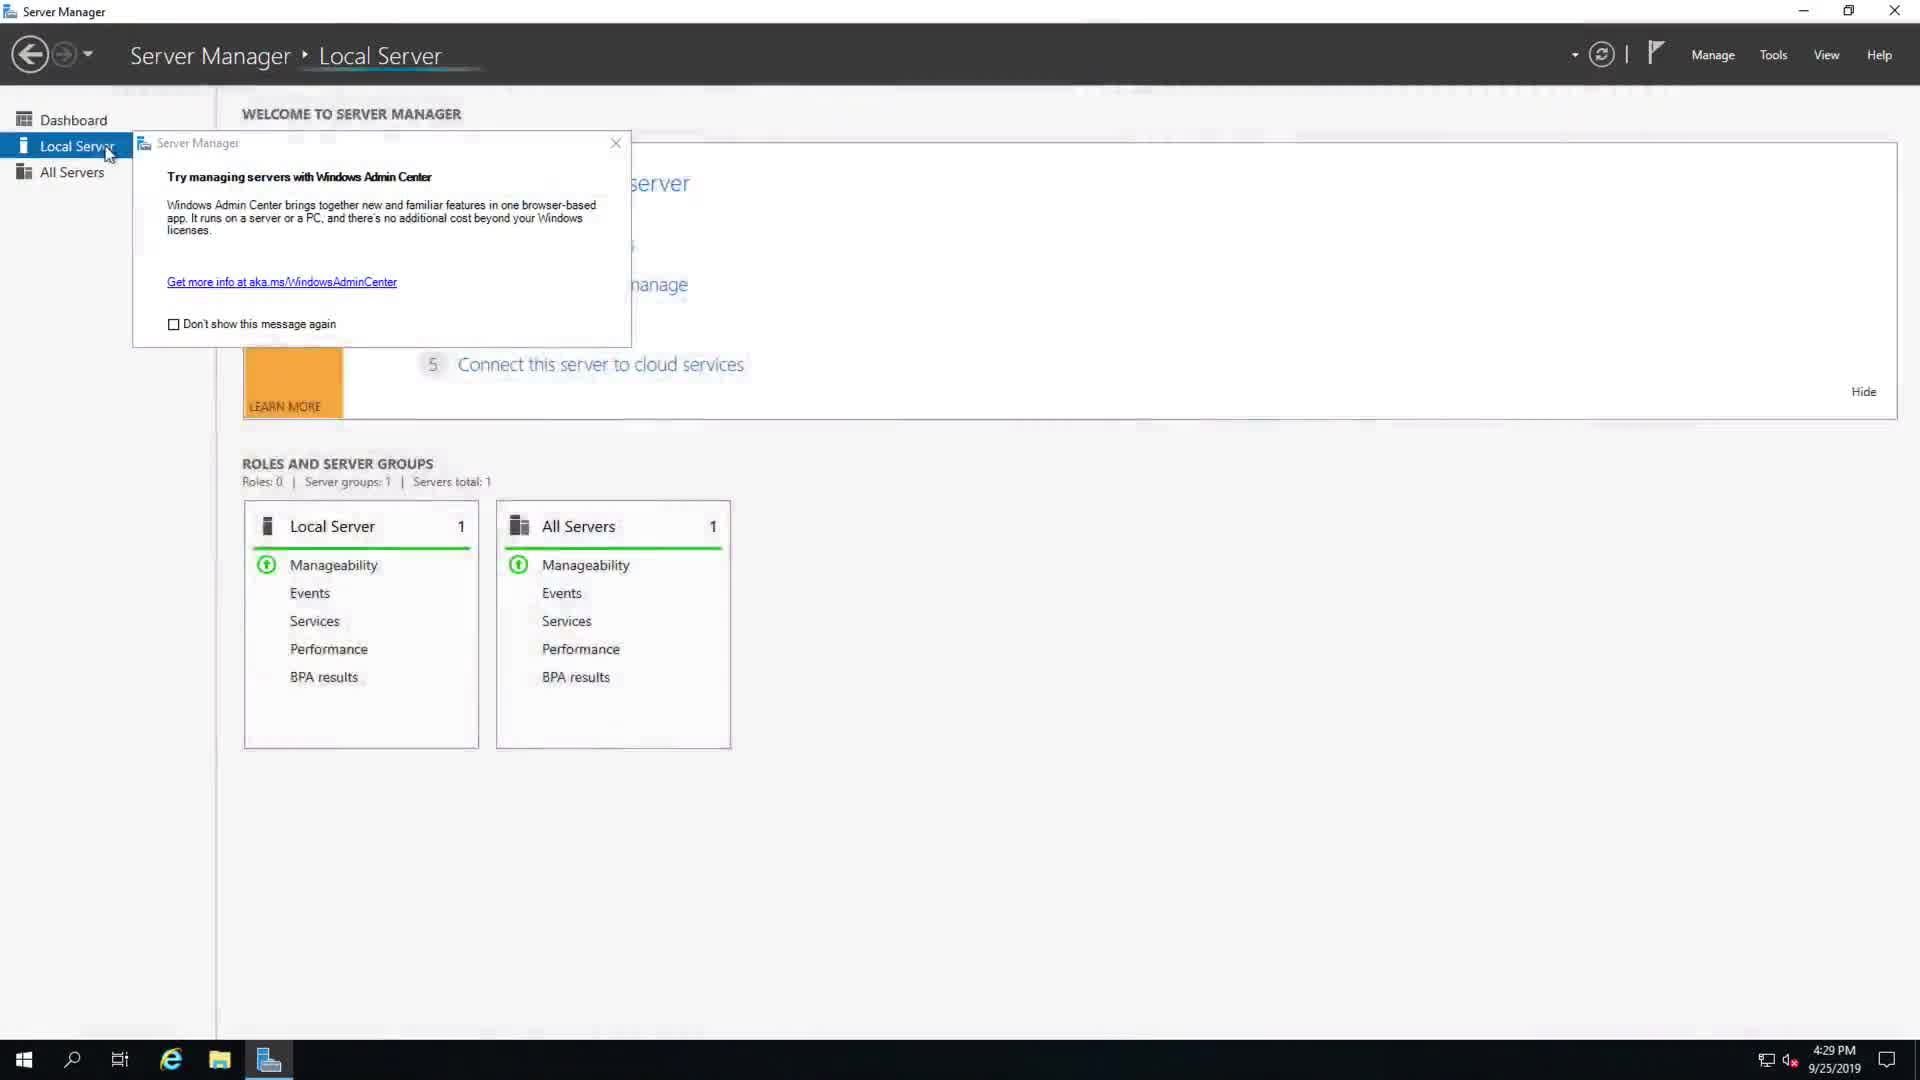Open Internet Explorer from the taskbar
This screenshot has height=1080, width=1920.
coord(171,1060)
